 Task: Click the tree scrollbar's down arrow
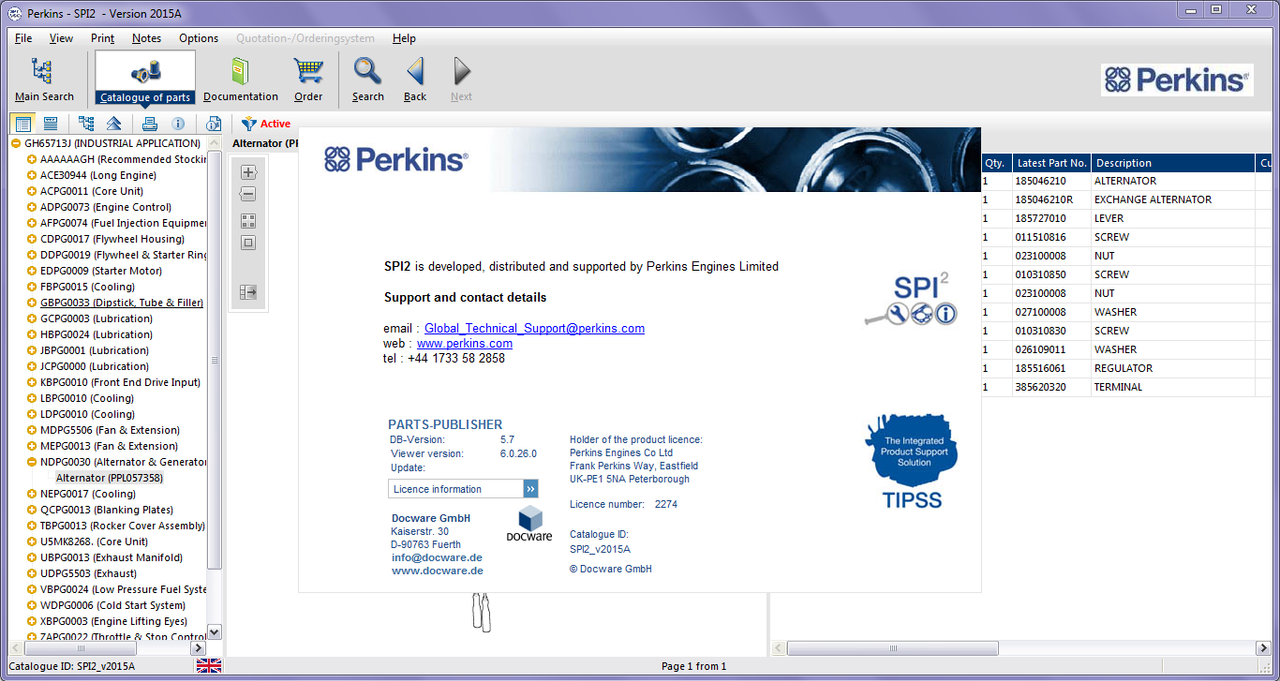tap(214, 632)
